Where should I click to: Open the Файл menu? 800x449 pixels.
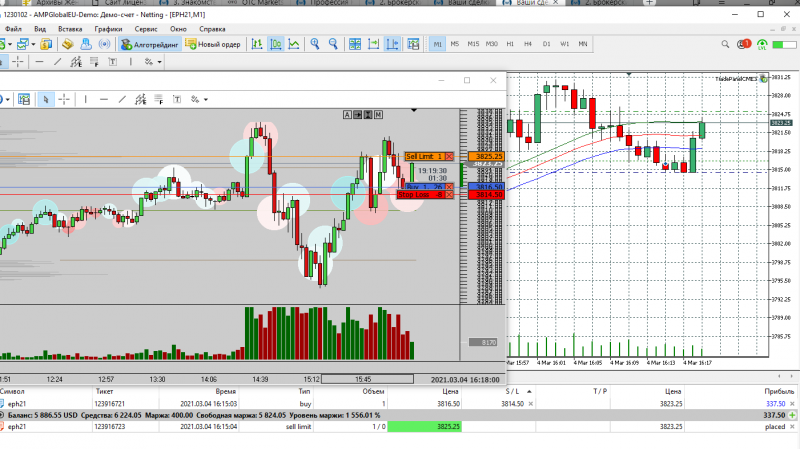(13, 29)
